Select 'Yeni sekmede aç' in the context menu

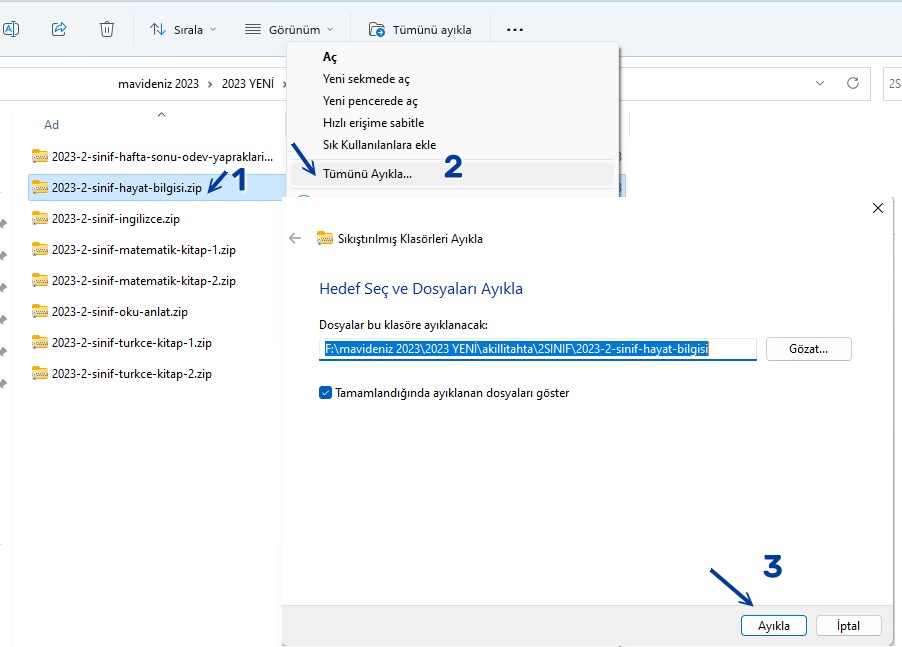366,79
